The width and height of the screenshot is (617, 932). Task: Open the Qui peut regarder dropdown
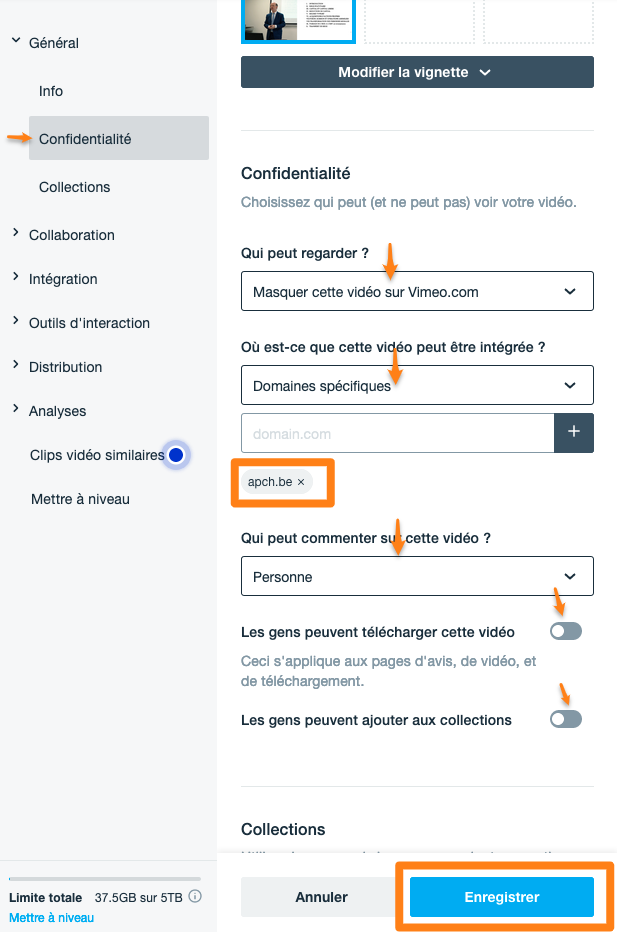click(417, 291)
